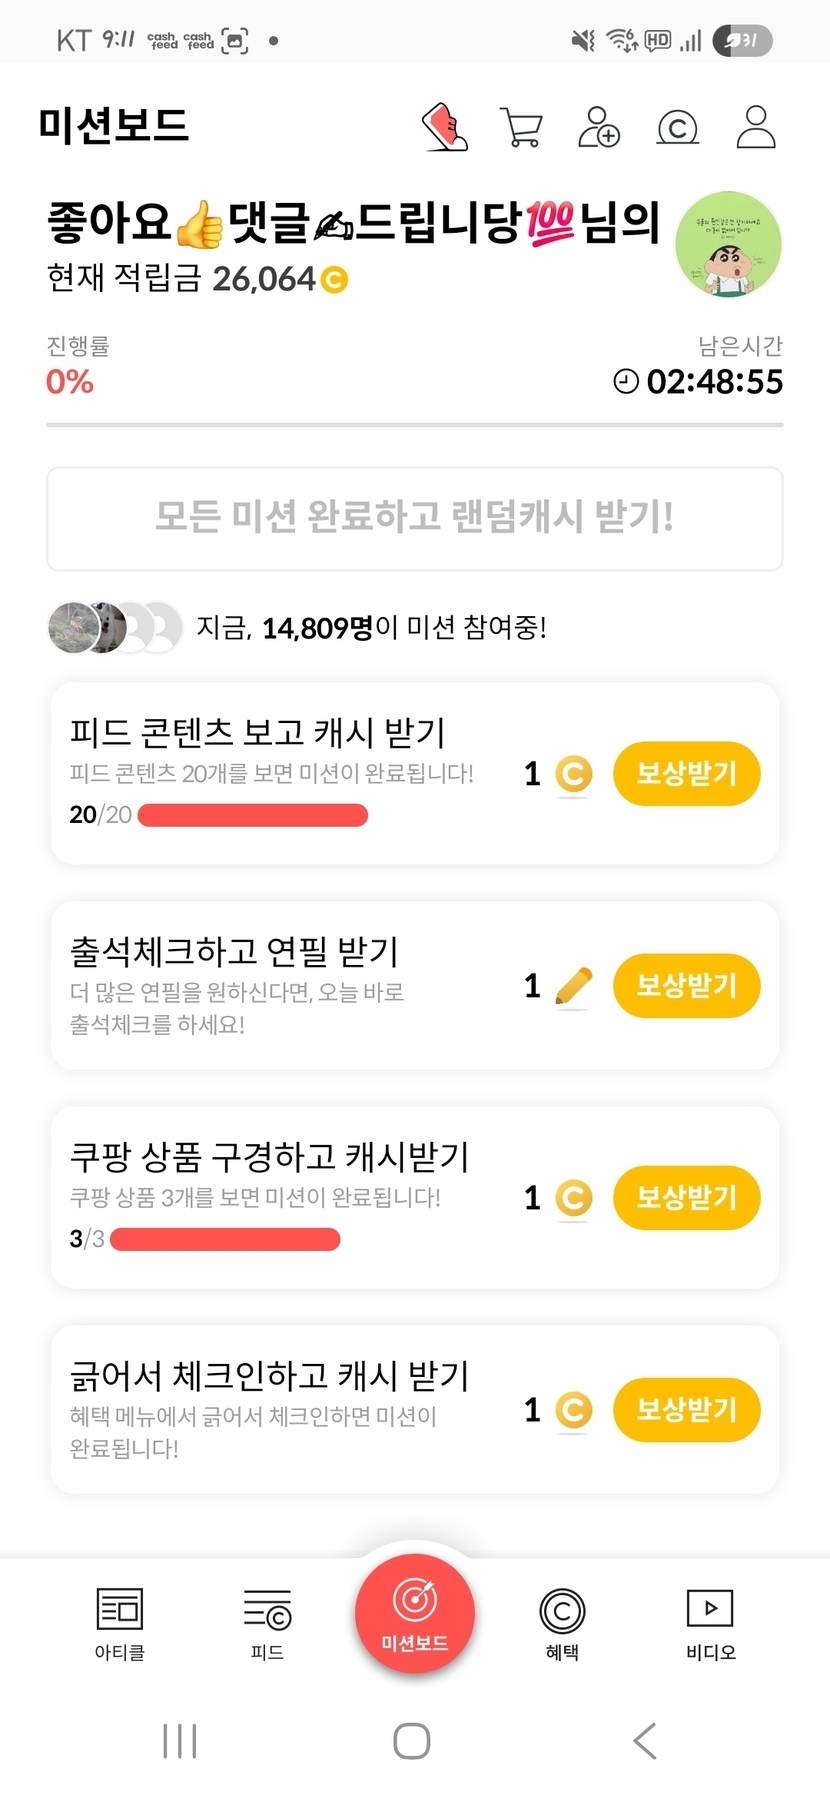This screenshot has width=830, height=1798.
Task: Claim reward for Coupang product mission
Action: pos(686,1197)
